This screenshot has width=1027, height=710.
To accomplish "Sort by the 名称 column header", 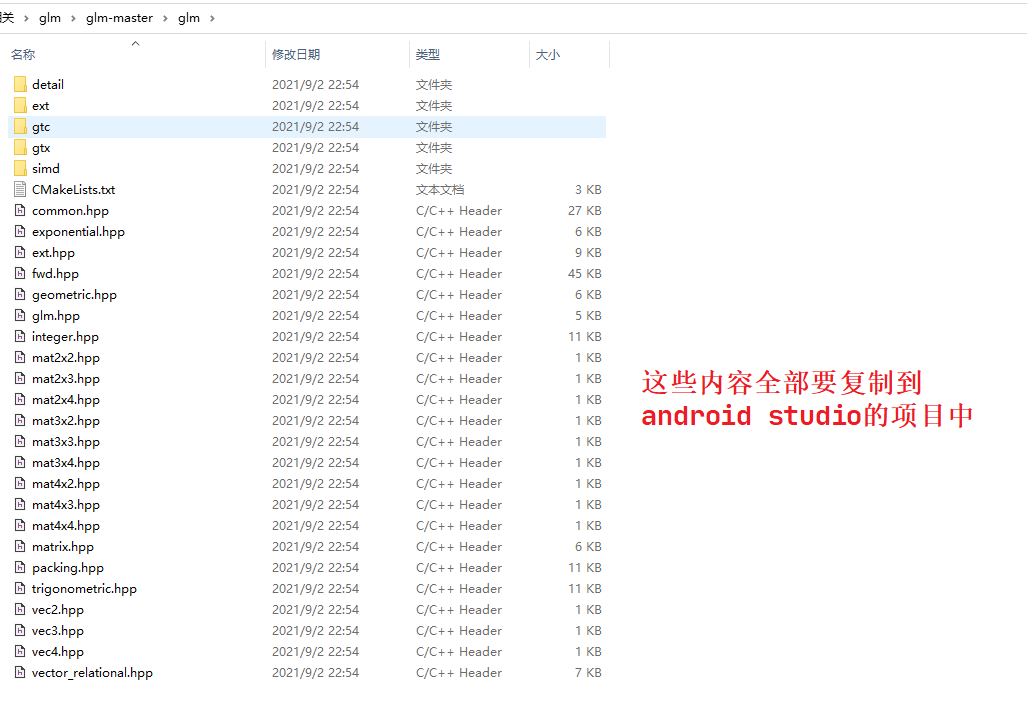I will pyautogui.click(x=23, y=54).
